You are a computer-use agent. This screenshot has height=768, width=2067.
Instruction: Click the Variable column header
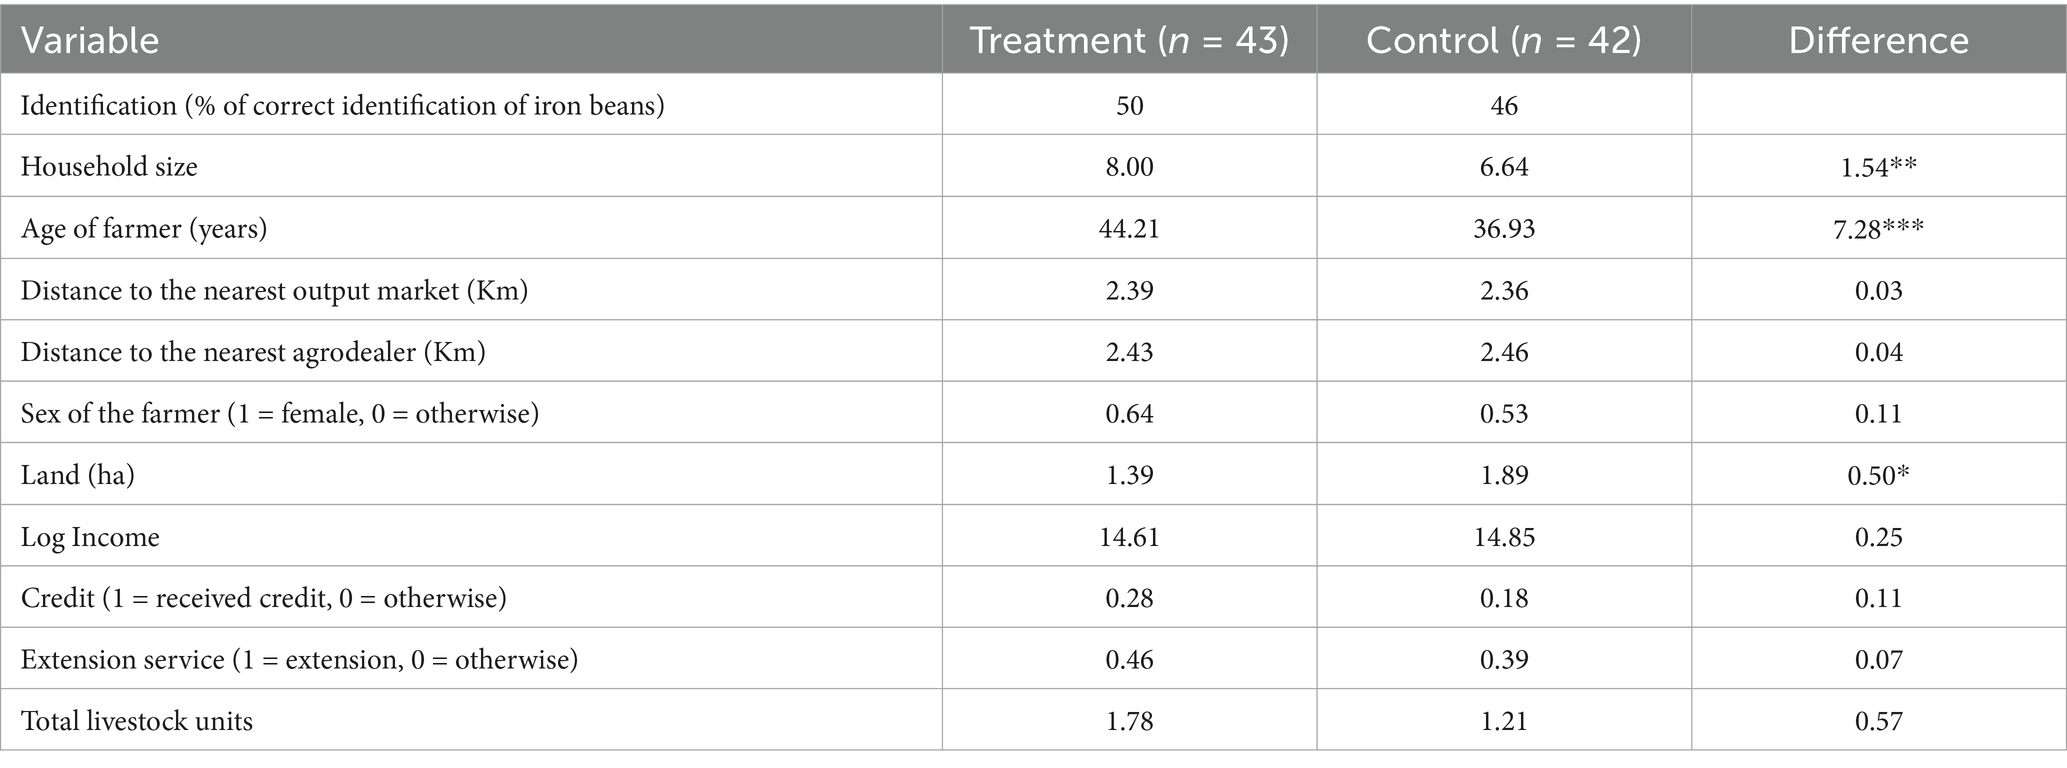pyautogui.click(x=90, y=40)
